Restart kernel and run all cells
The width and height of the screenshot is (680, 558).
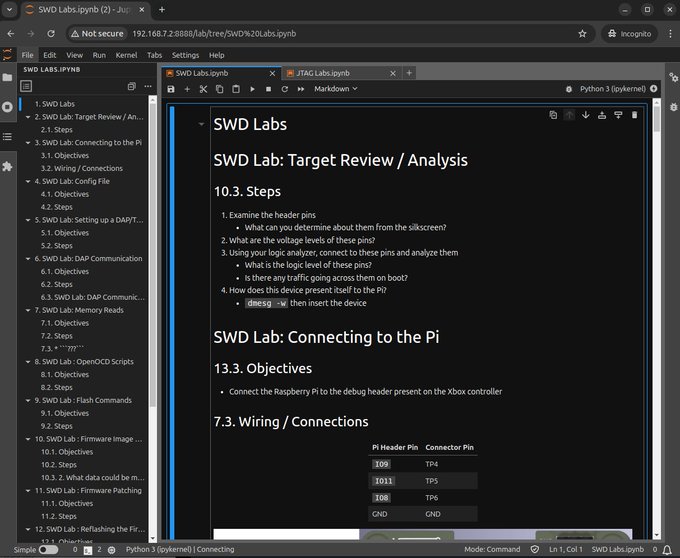(301, 89)
